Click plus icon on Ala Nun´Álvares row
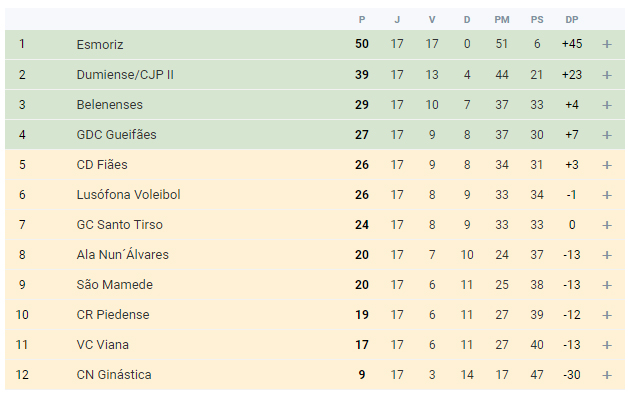Image resolution: width=628 pixels, height=397 pixels. (607, 255)
